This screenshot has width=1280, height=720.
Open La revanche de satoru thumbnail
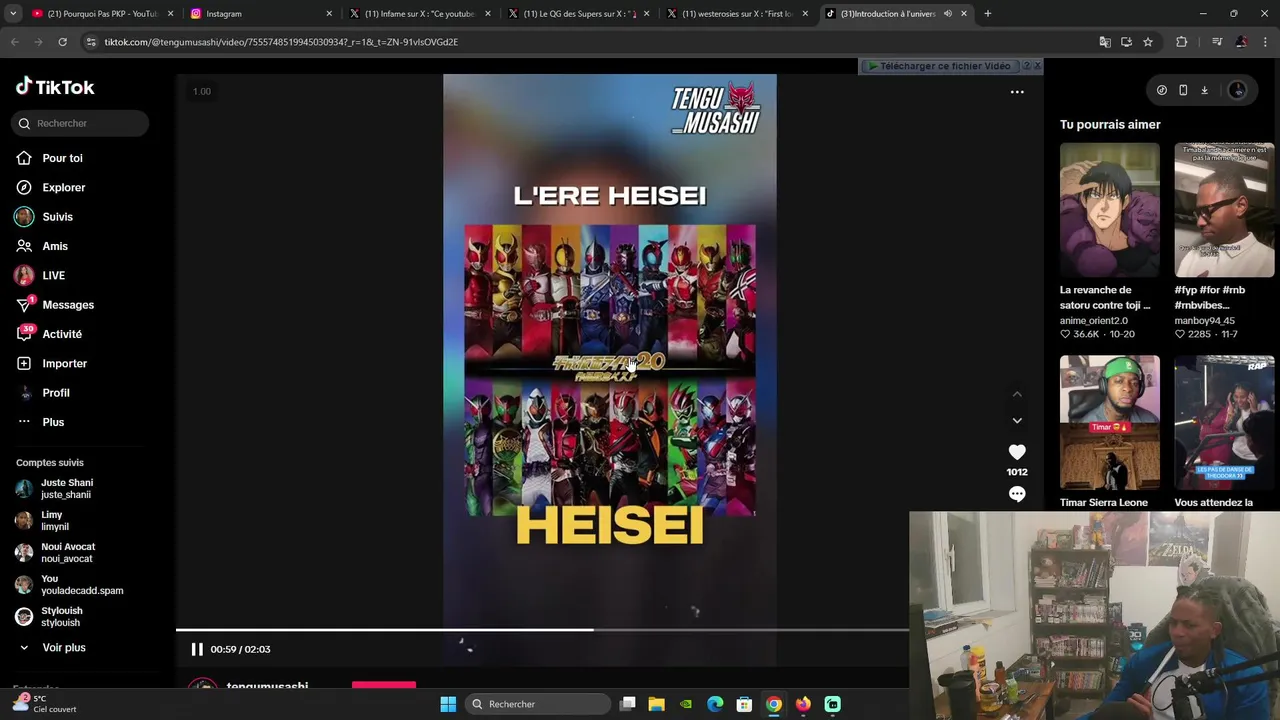[x=1110, y=210]
